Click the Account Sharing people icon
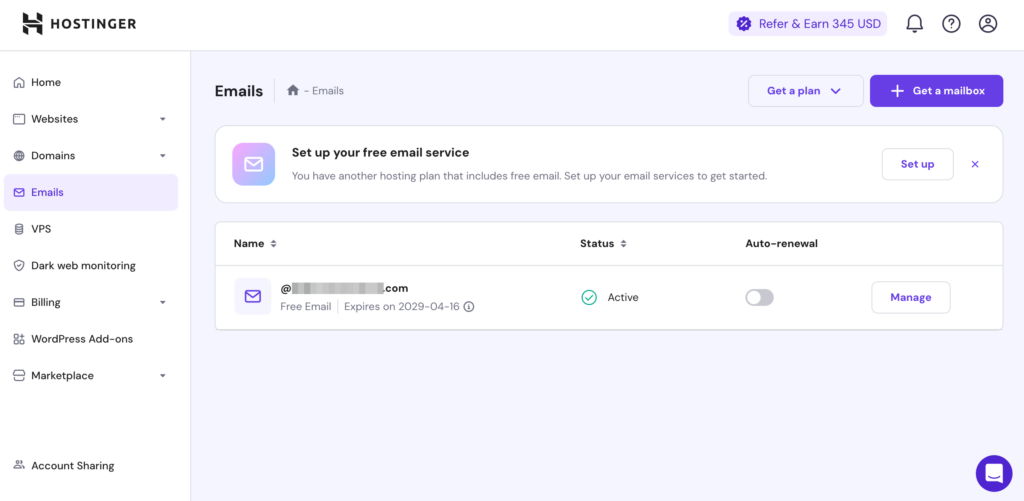1024x501 pixels. pos(19,465)
